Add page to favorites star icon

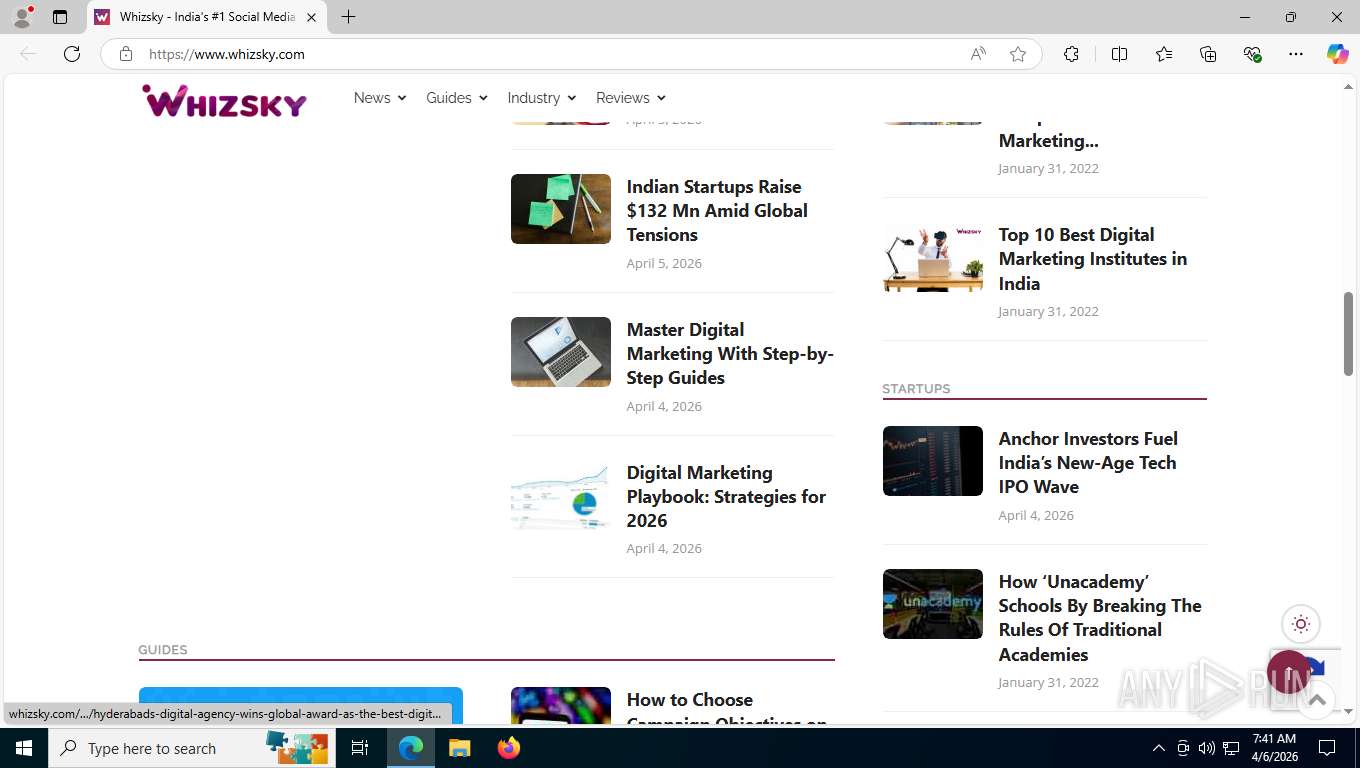1018,54
